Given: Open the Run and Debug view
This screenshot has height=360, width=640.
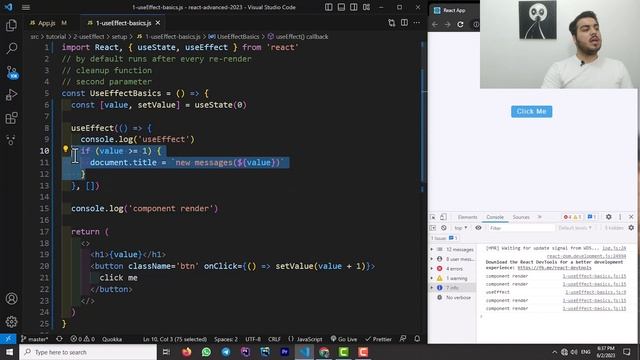Looking at the screenshot, I should (11, 95).
